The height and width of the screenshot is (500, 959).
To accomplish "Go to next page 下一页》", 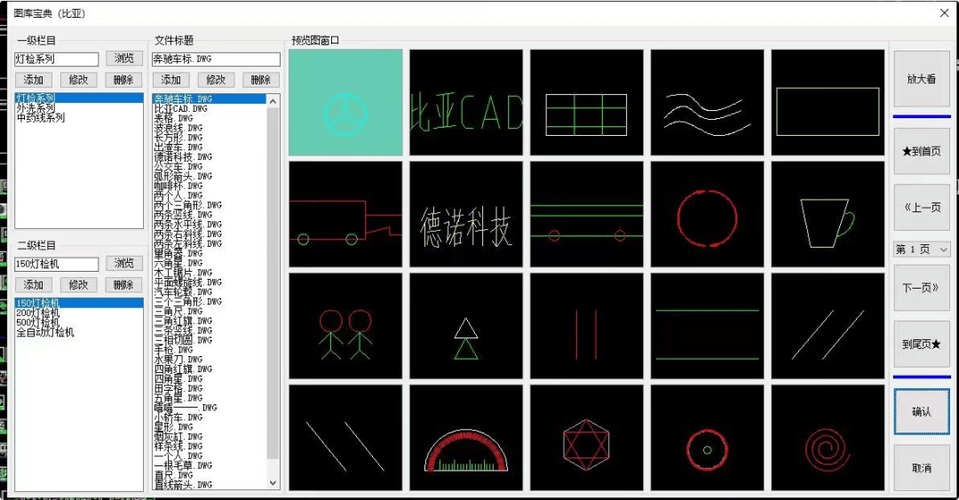I will (922, 288).
